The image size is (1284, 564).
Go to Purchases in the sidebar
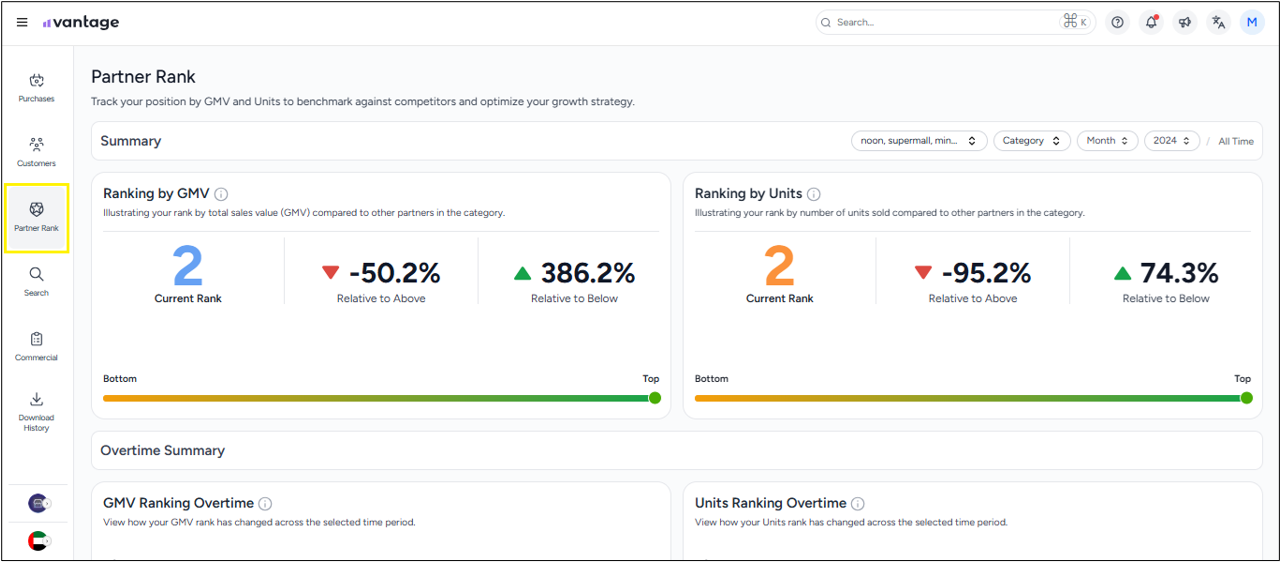(x=37, y=88)
